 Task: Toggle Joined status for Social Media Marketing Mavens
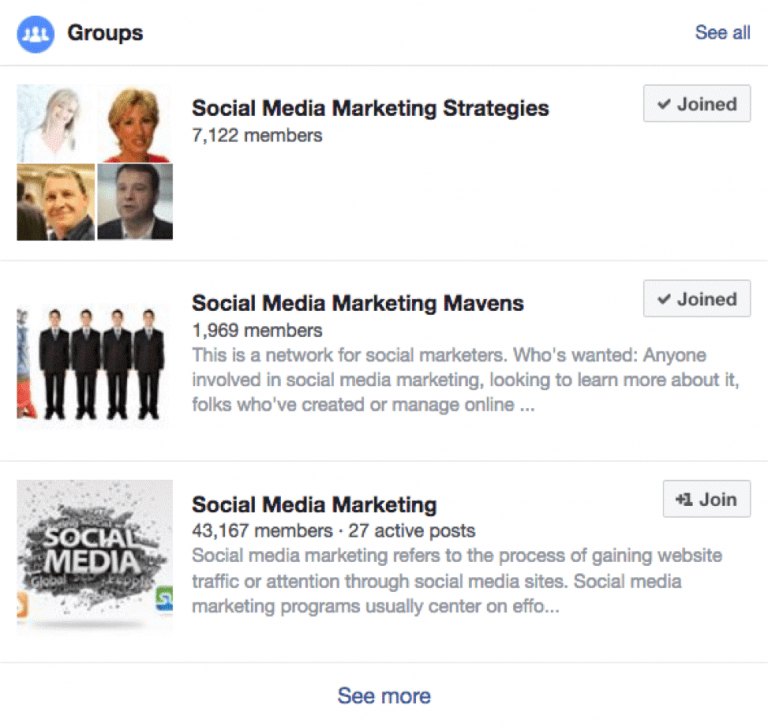[x=696, y=299]
